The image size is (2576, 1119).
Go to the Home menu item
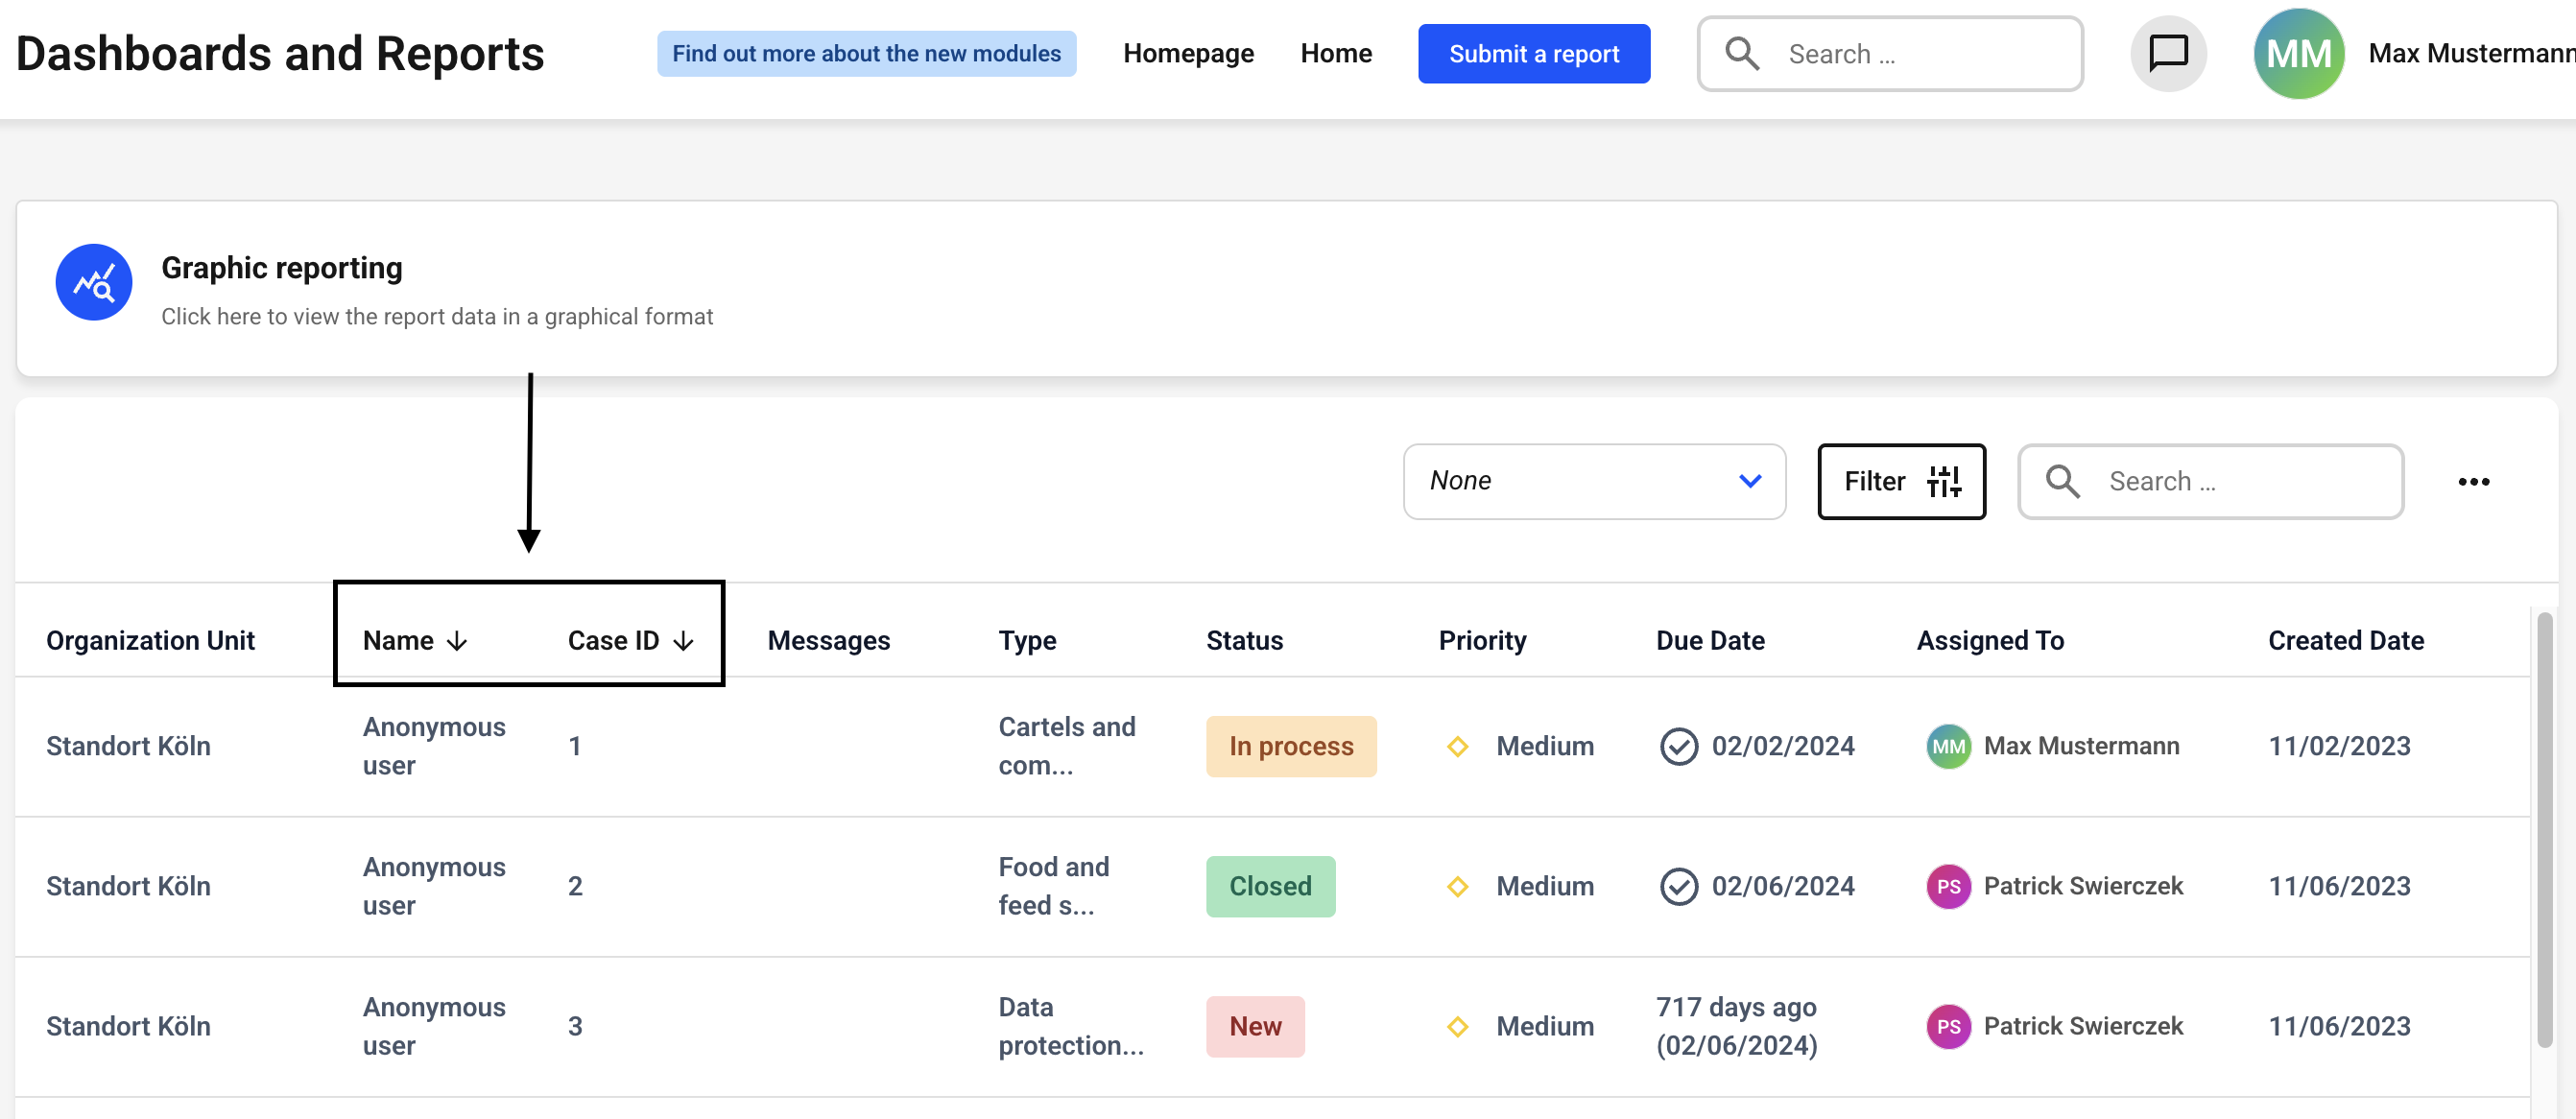click(1336, 54)
